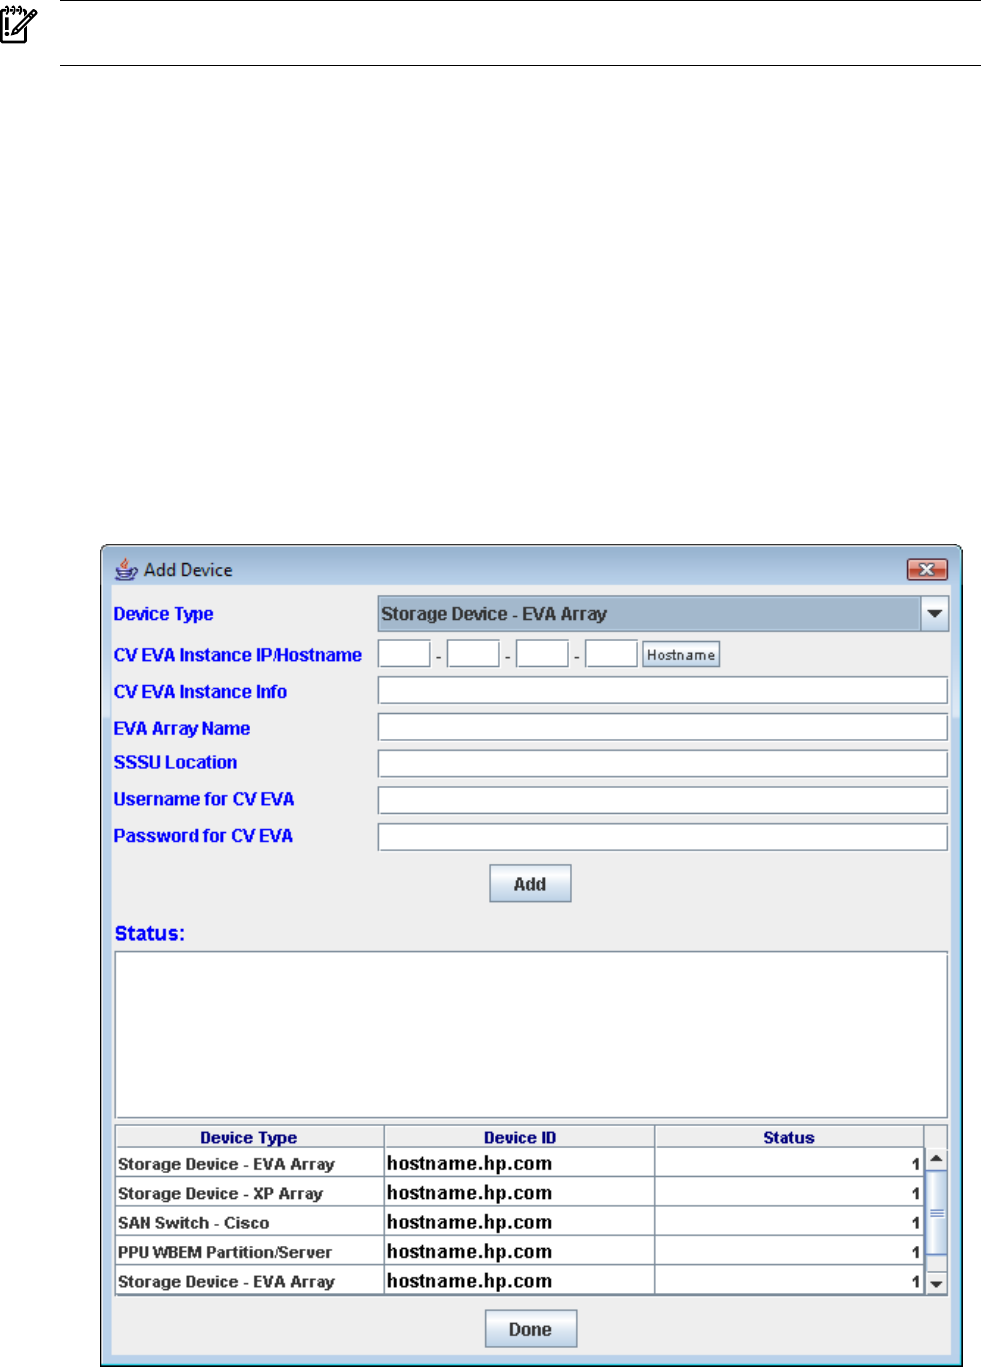Click the hostname.hp.com cell in SAN Switch row
Image resolution: width=981 pixels, height=1367 pixels.
tap(519, 1222)
